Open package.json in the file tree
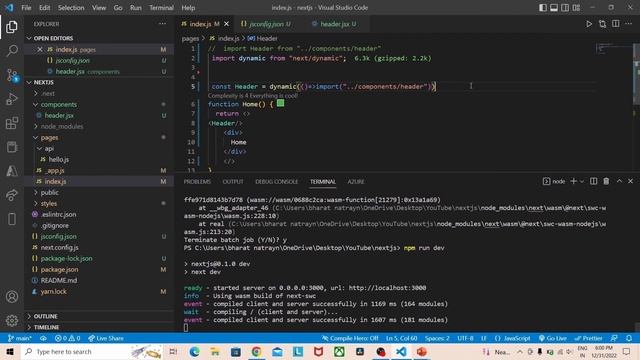The height and width of the screenshot is (360, 640). 100,269
